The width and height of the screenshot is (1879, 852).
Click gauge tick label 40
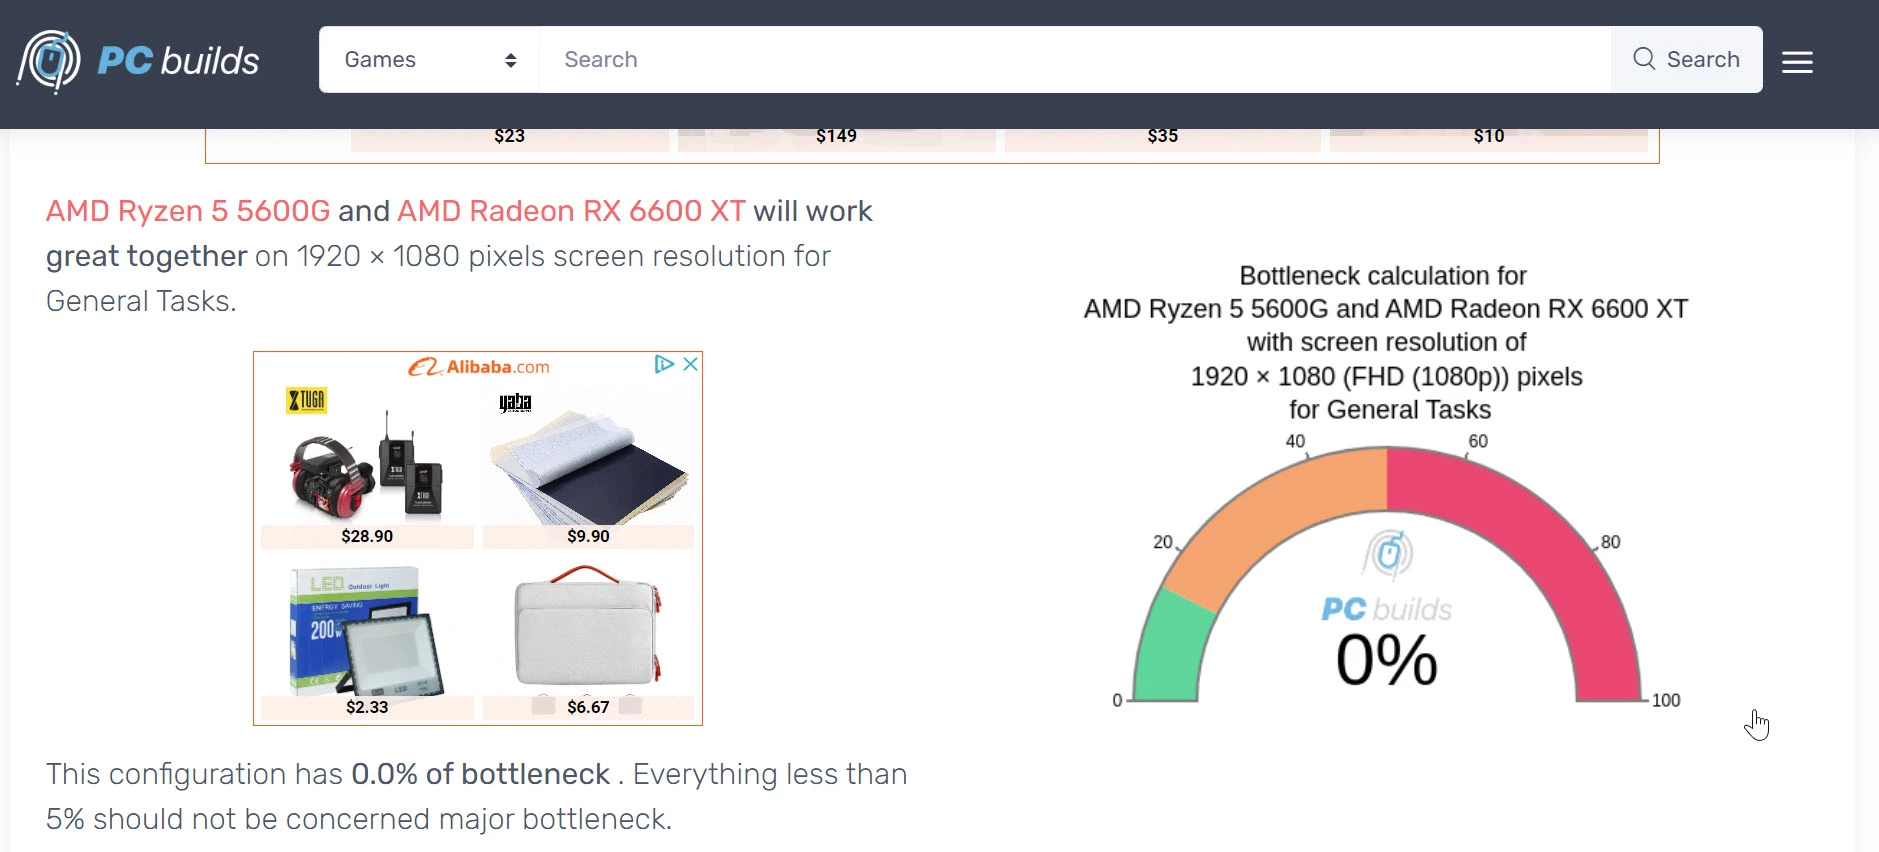pyautogui.click(x=1295, y=441)
